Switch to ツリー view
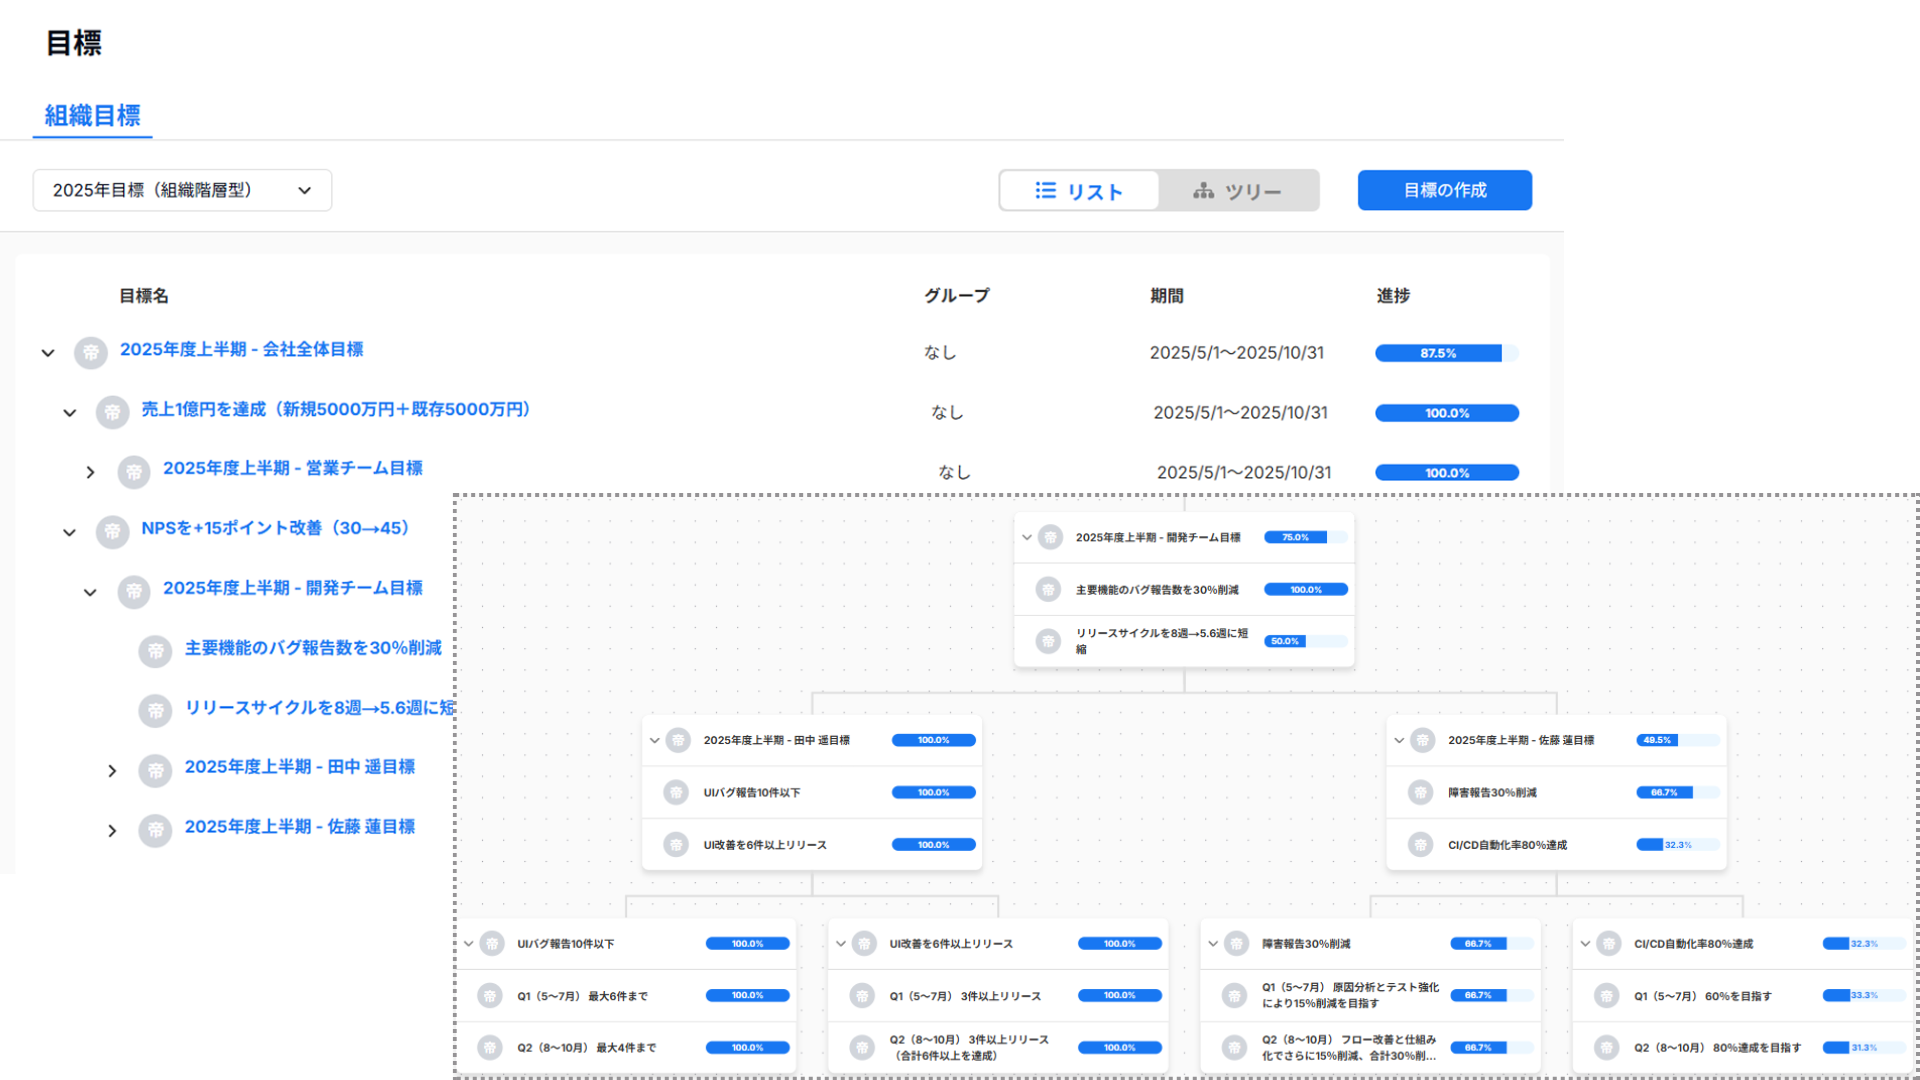Image resolution: width=1920 pixels, height=1080 pixels. point(1238,191)
